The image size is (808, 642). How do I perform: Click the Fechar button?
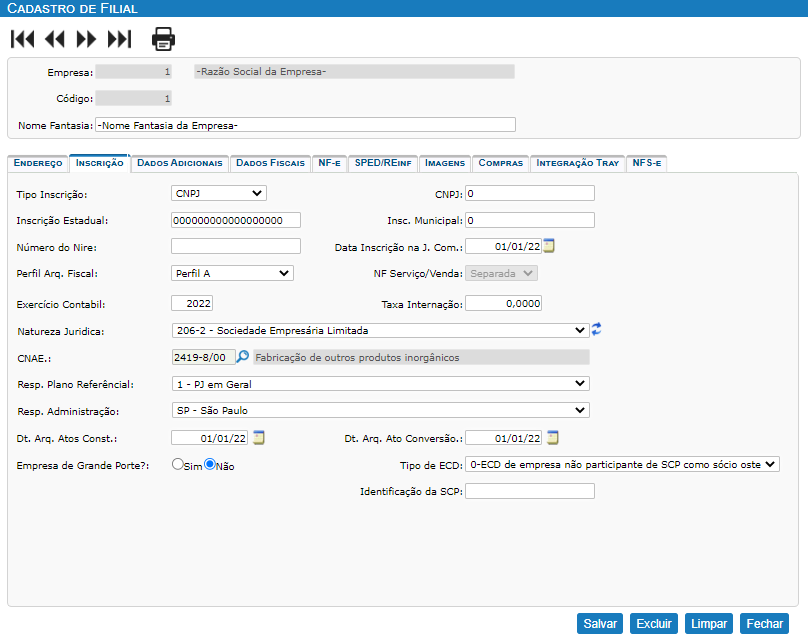765,623
